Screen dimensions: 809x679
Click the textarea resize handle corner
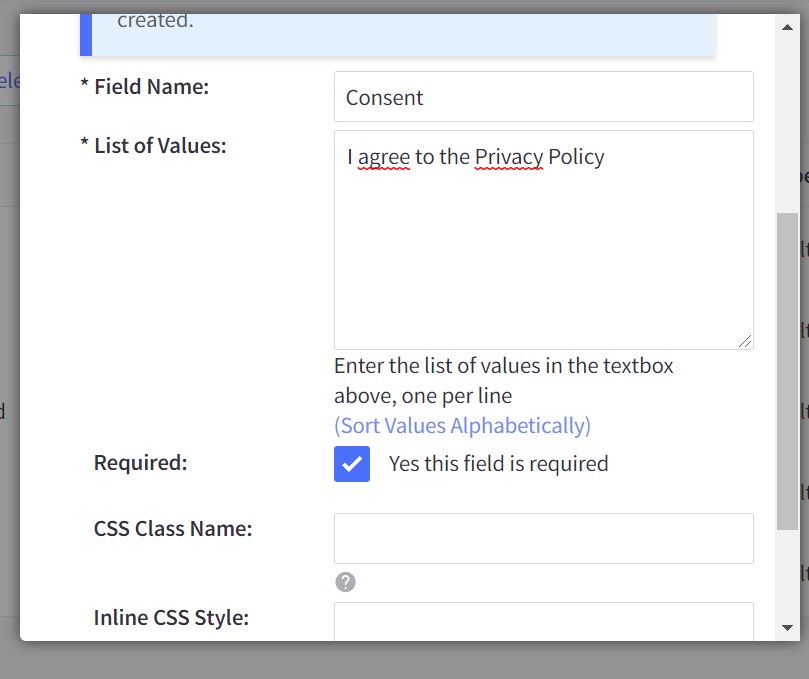coord(745,341)
